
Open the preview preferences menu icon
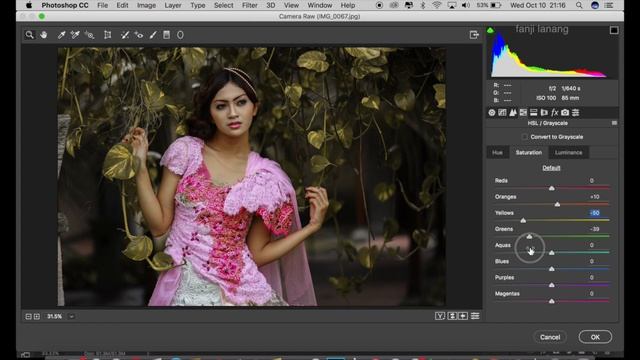475,316
